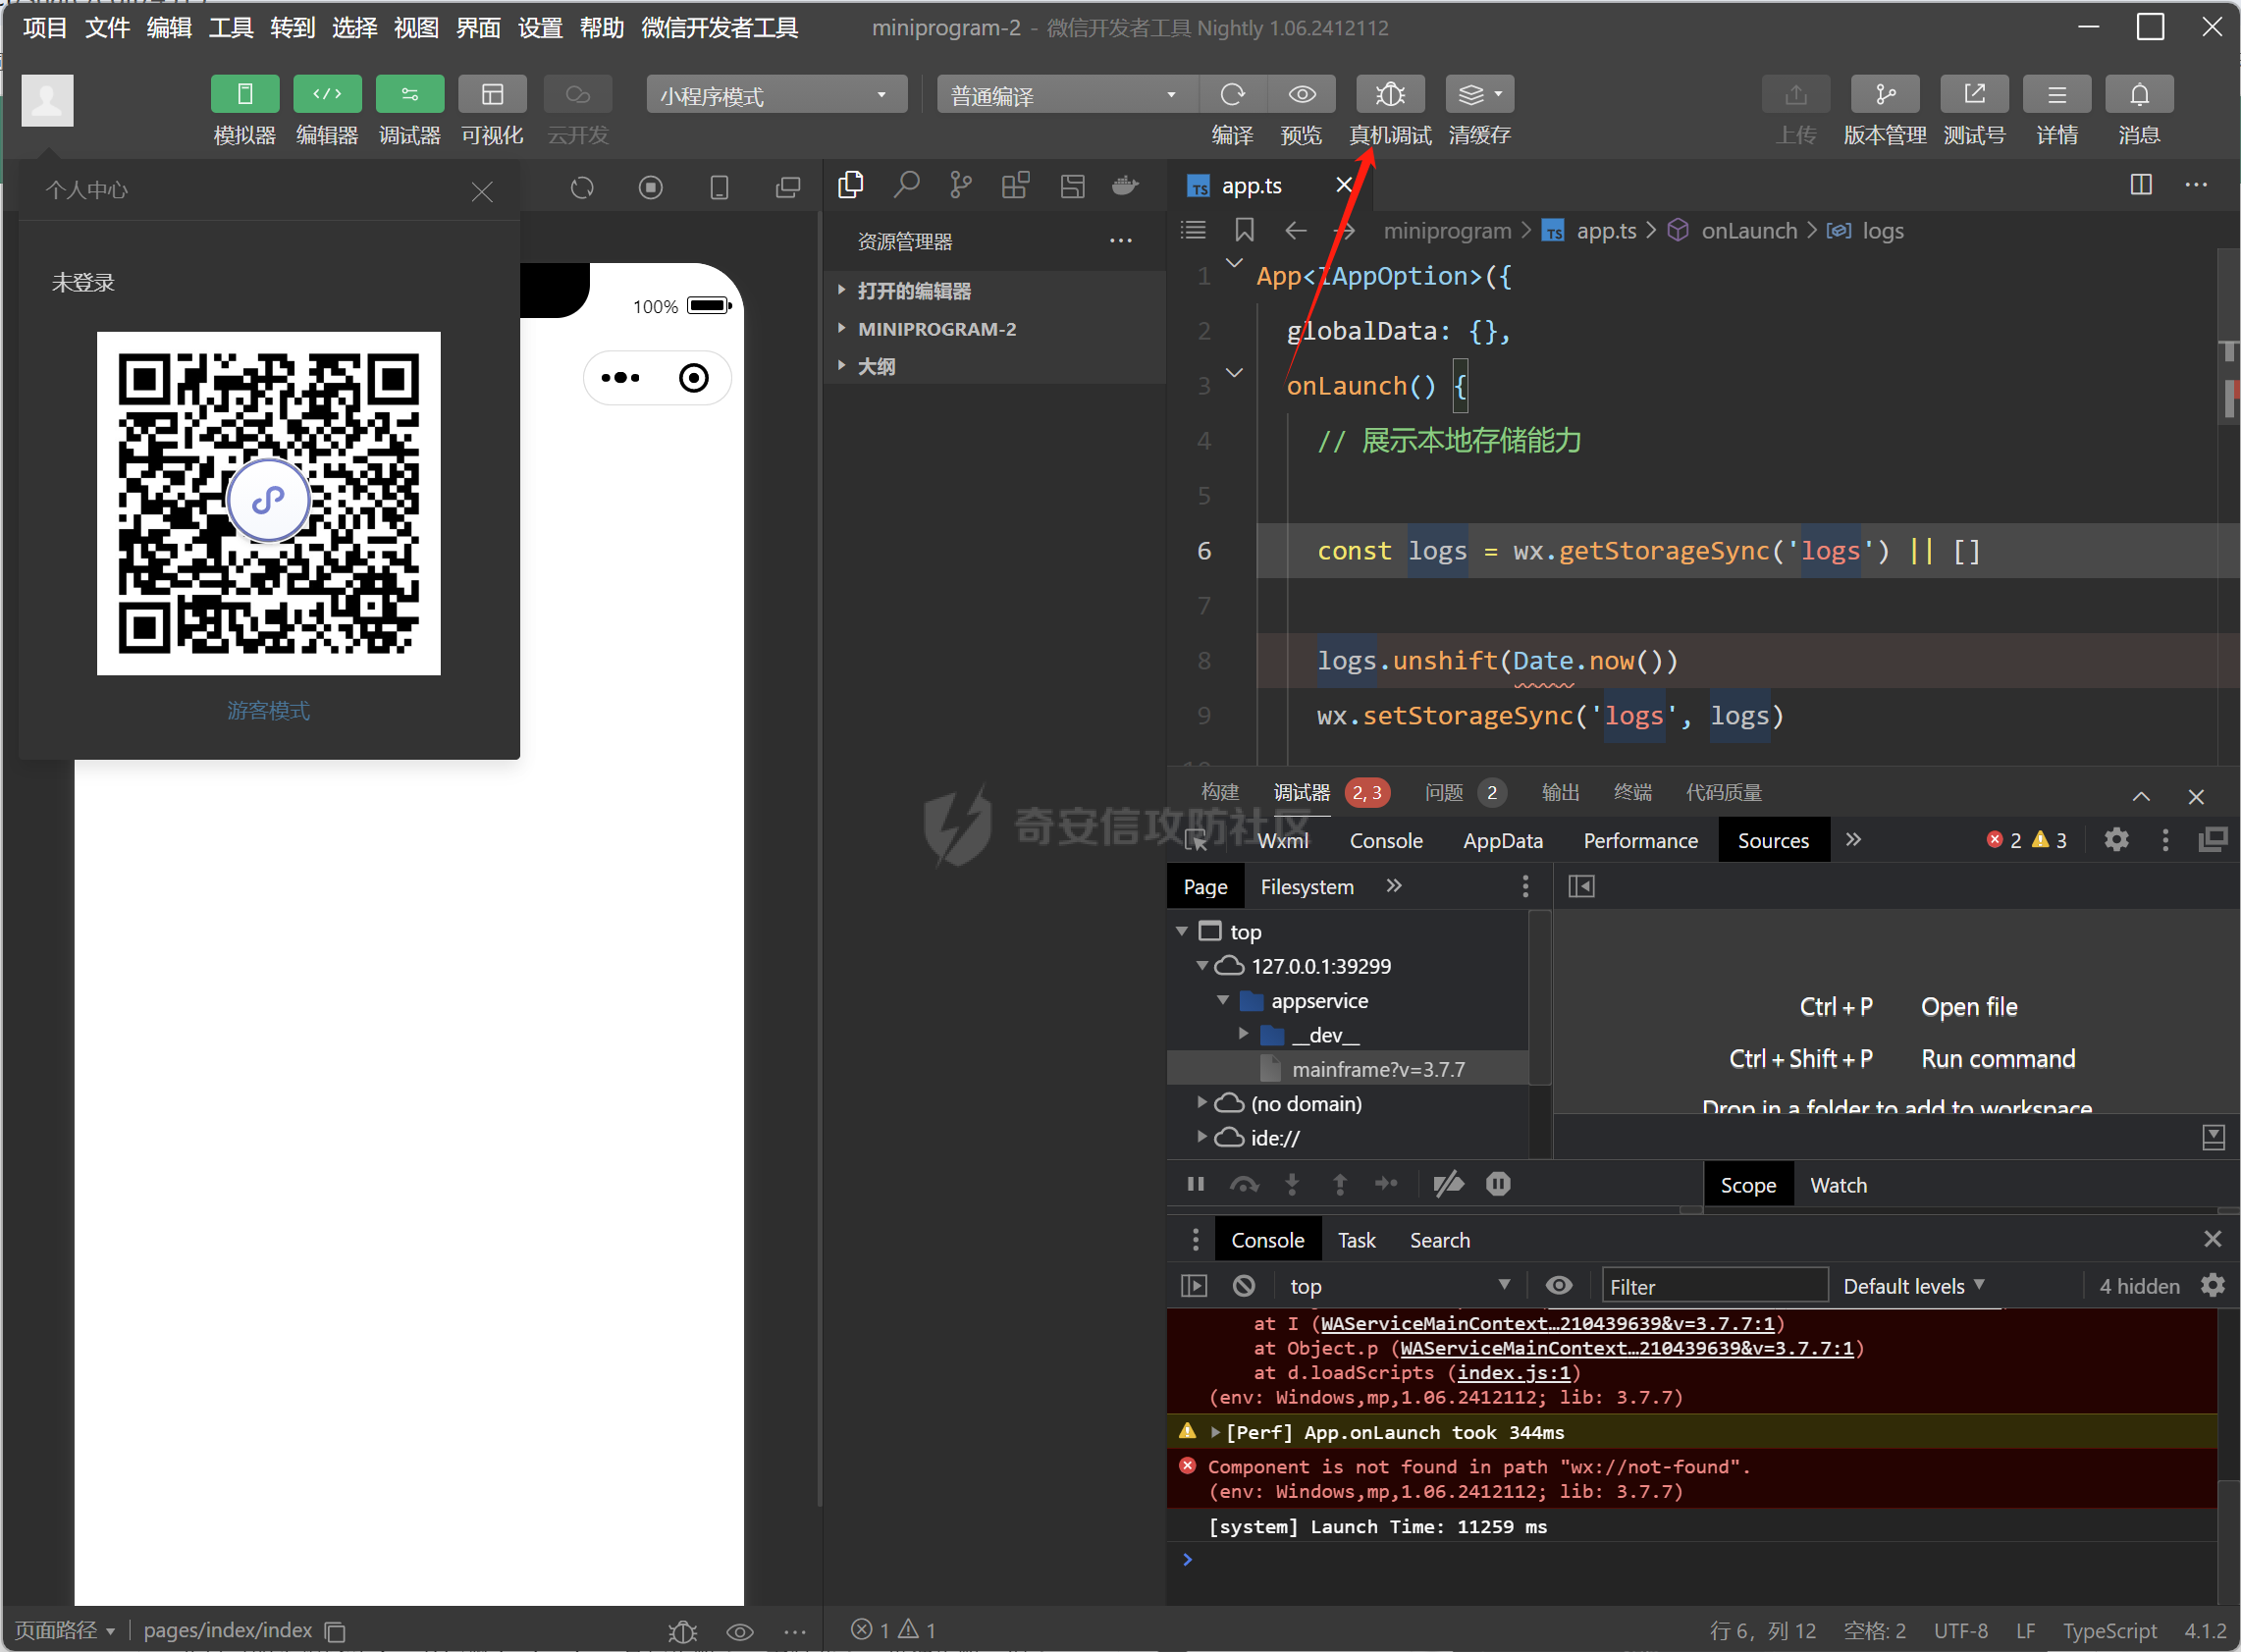2241x1652 pixels.
Task: Open the 小程序模式 mode dropdown
Action: point(776,95)
